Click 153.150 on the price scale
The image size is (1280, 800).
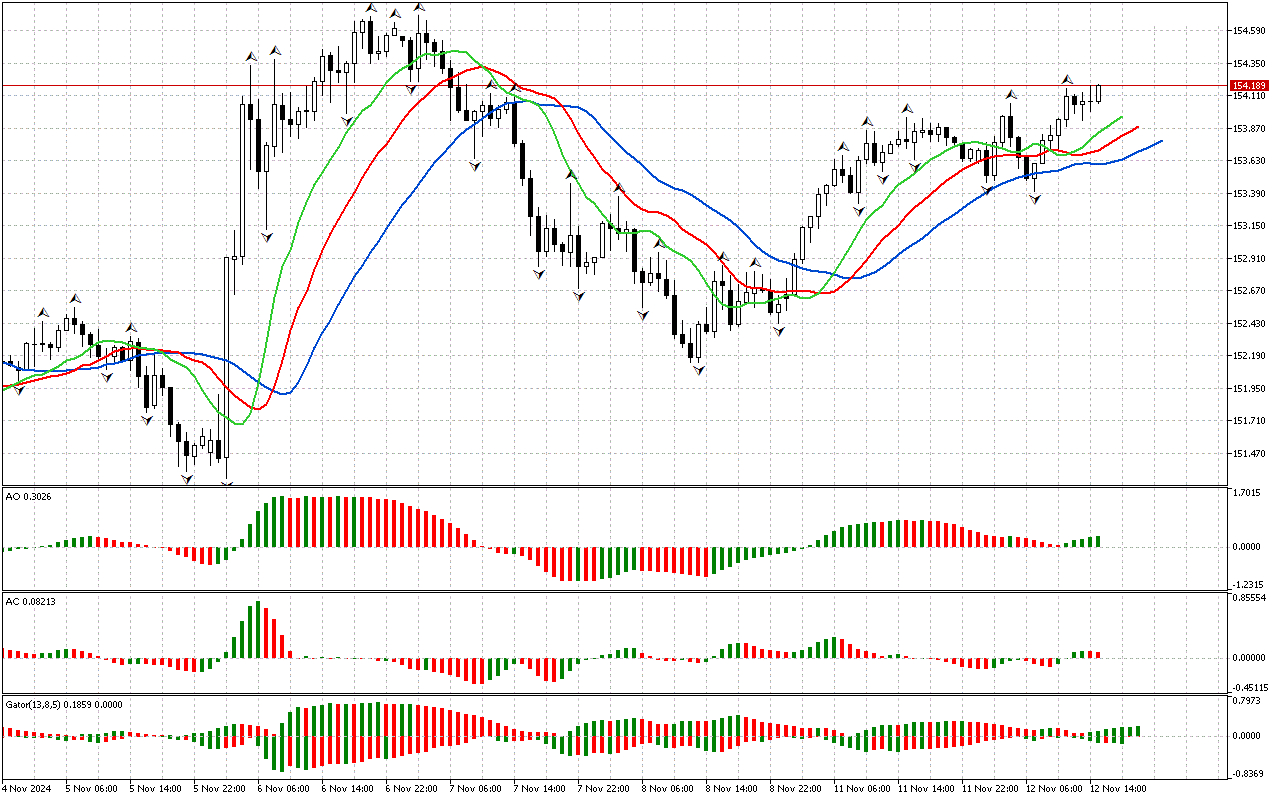click(x=1251, y=226)
